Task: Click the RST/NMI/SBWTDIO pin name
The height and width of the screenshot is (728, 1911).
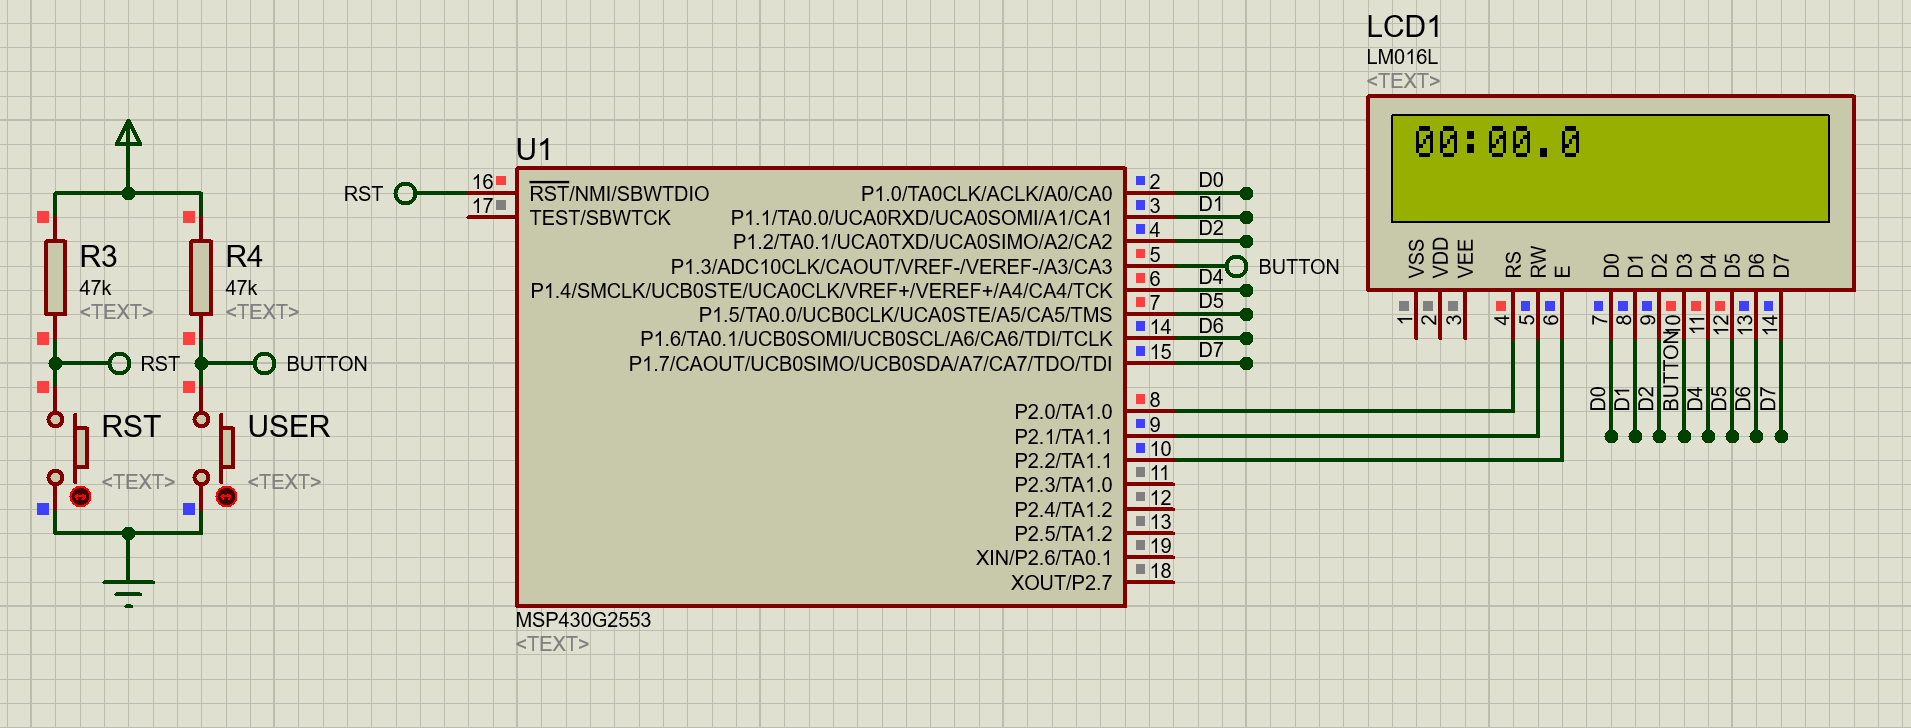Action: [x=619, y=193]
